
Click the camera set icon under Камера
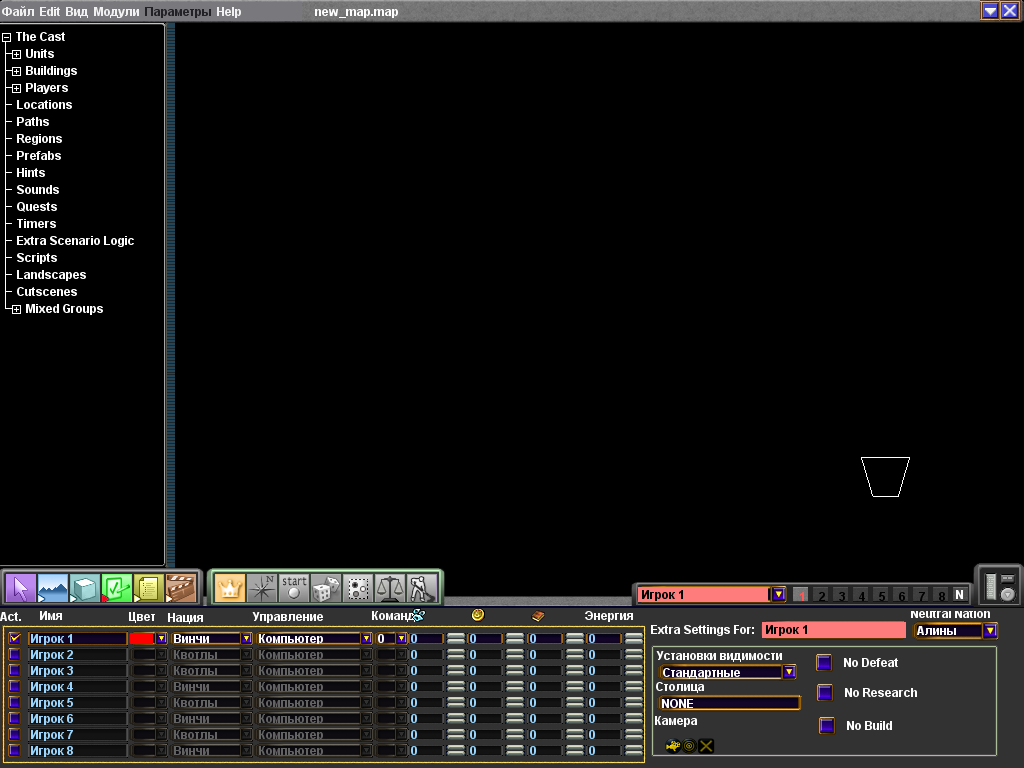pyautogui.click(x=673, y=746)
